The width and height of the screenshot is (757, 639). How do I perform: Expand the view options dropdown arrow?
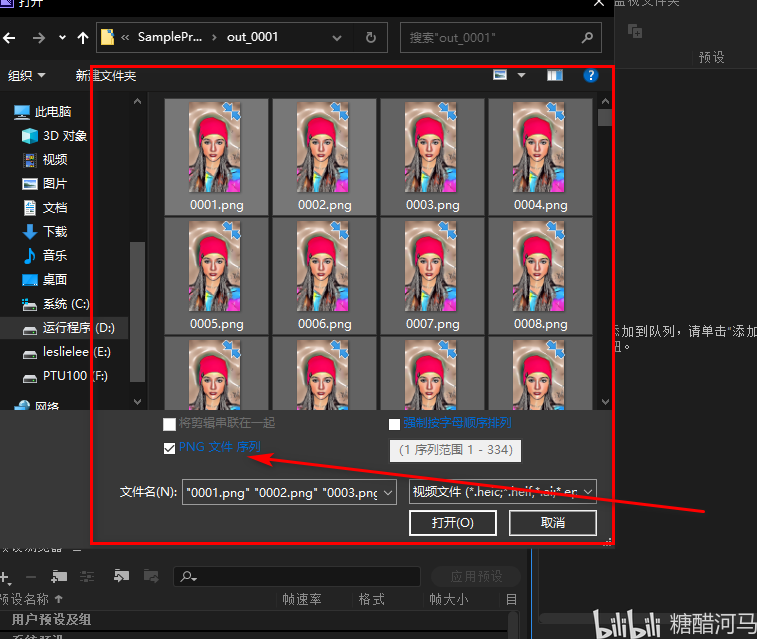tap(521, 75)
